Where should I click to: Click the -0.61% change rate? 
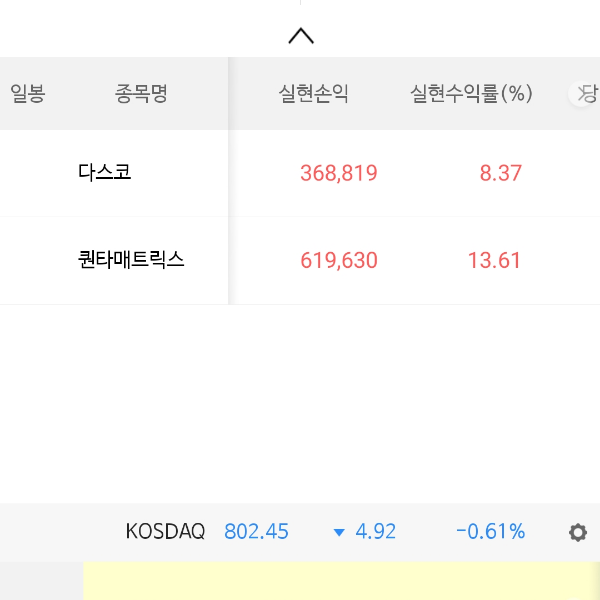490,532
